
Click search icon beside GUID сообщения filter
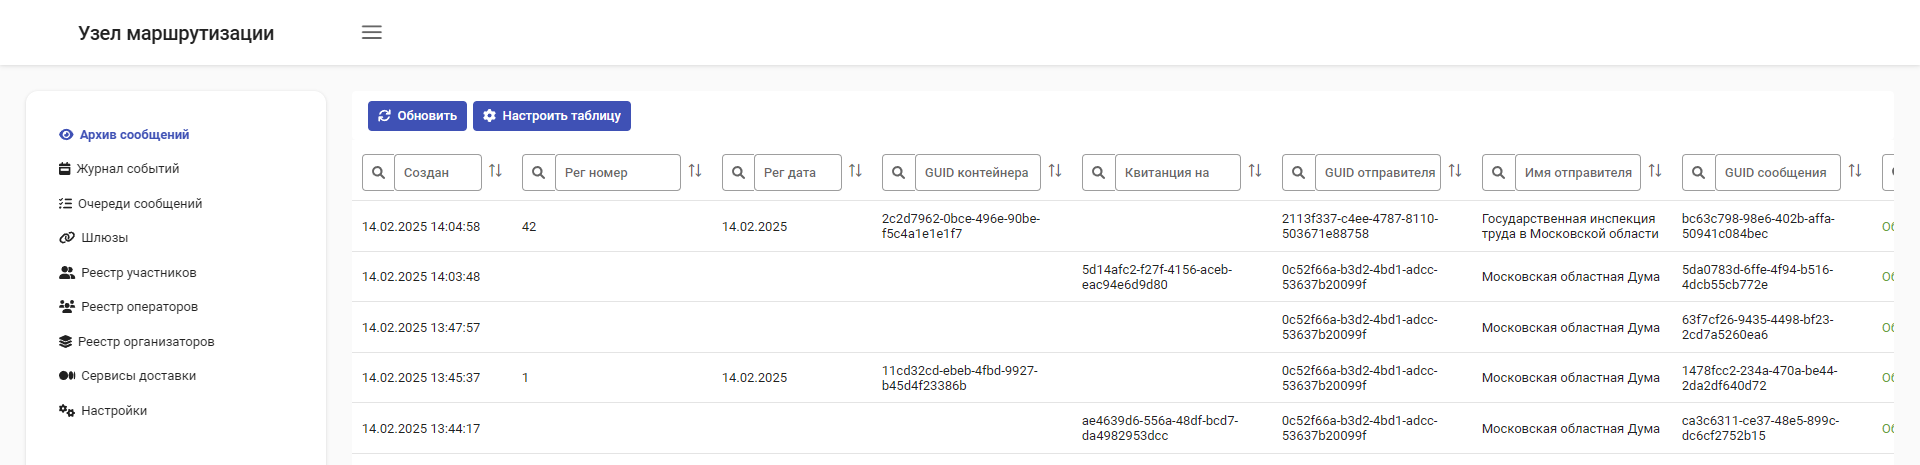coord(1698,172)
